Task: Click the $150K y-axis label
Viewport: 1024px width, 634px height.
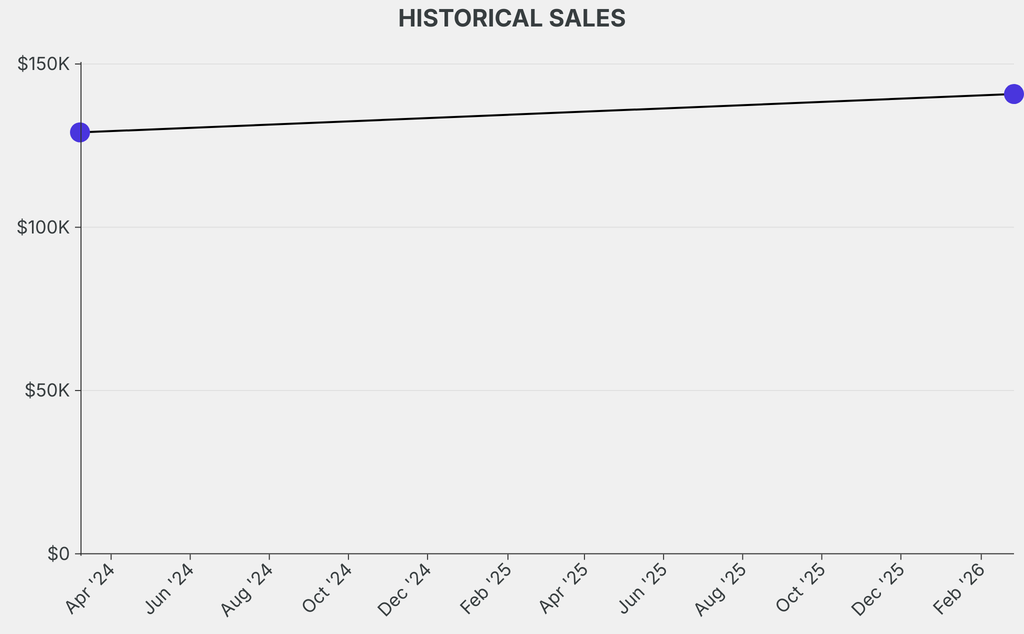Action: click(44, 64)
